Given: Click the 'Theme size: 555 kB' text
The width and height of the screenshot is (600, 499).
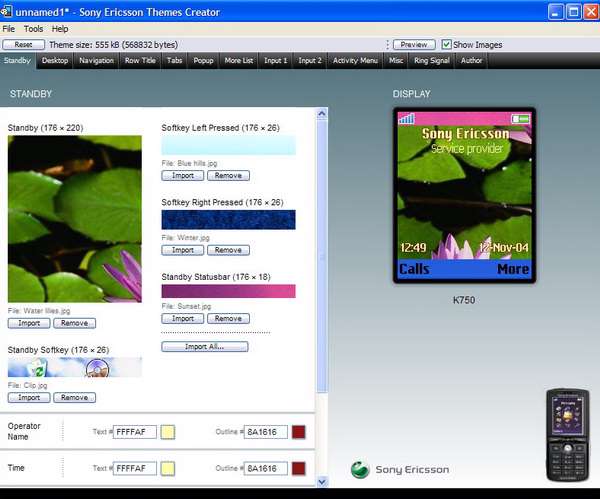Looking at the screenshot, I should pos(113,45).
